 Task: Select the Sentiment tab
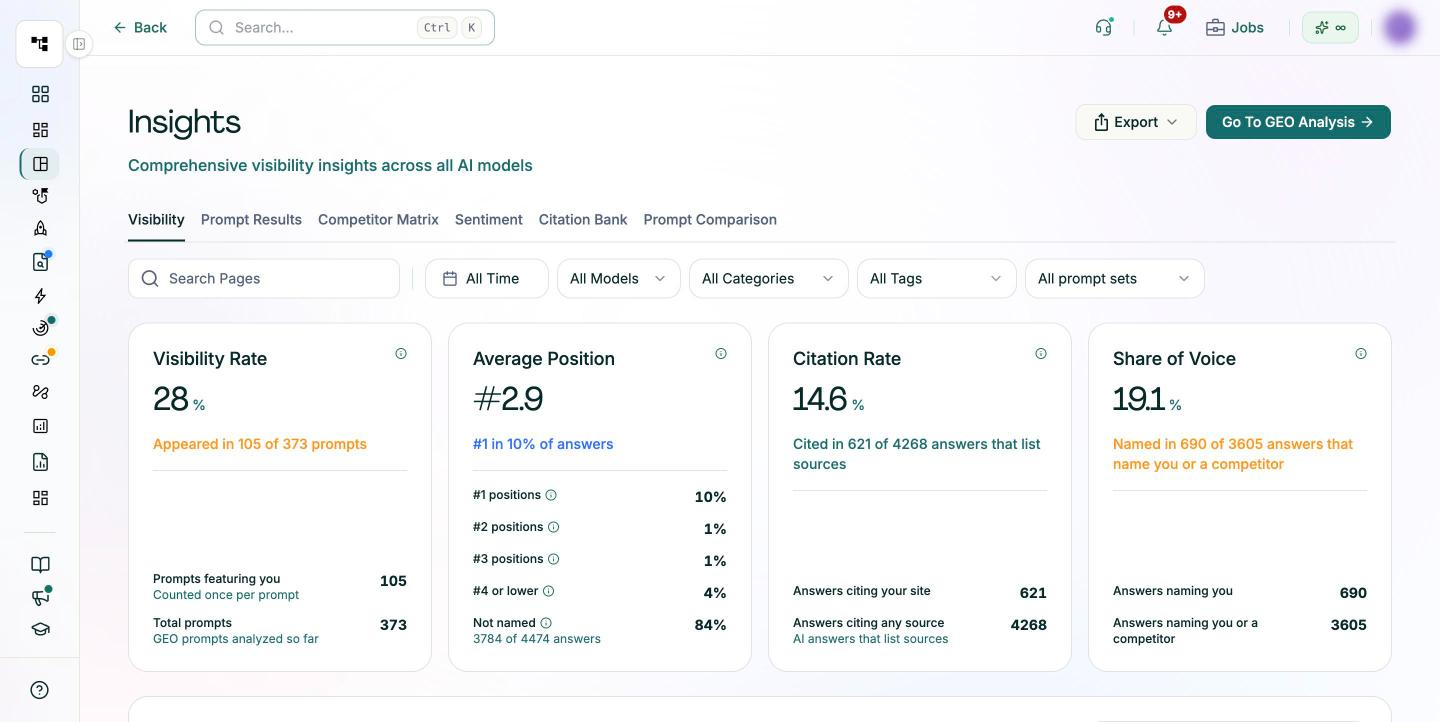[x=489, y=219]
